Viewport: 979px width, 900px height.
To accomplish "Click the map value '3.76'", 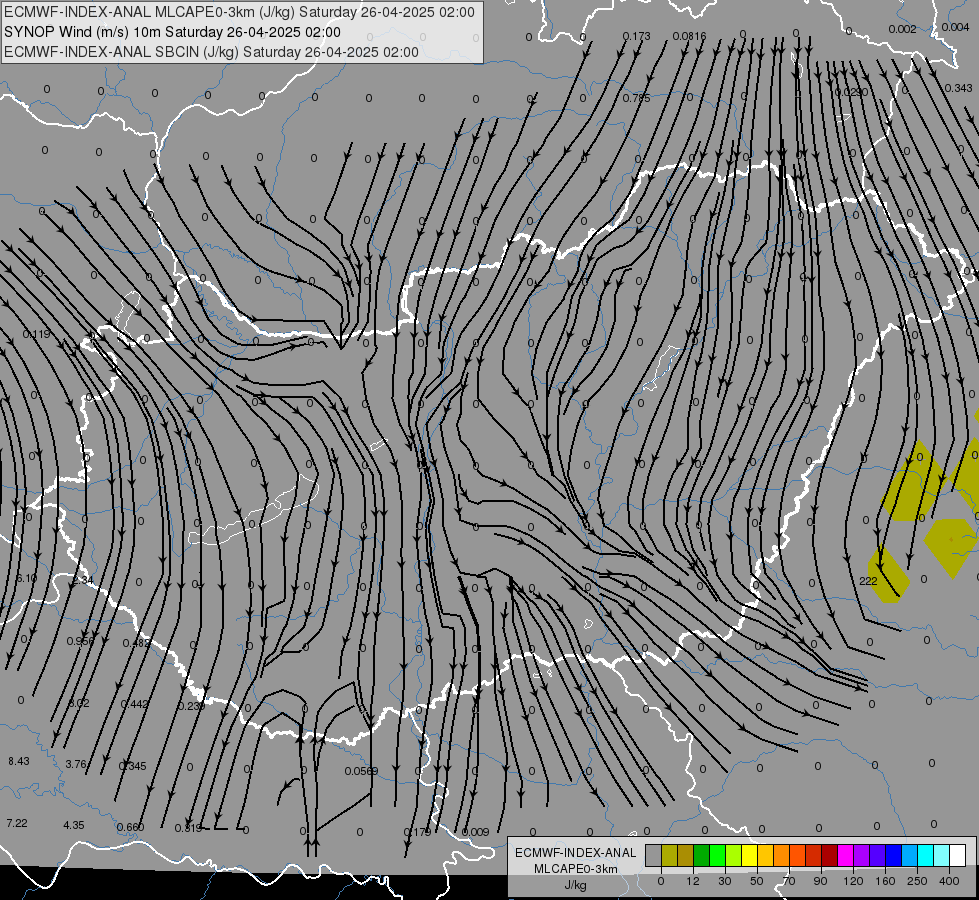I will pos(76,764).
